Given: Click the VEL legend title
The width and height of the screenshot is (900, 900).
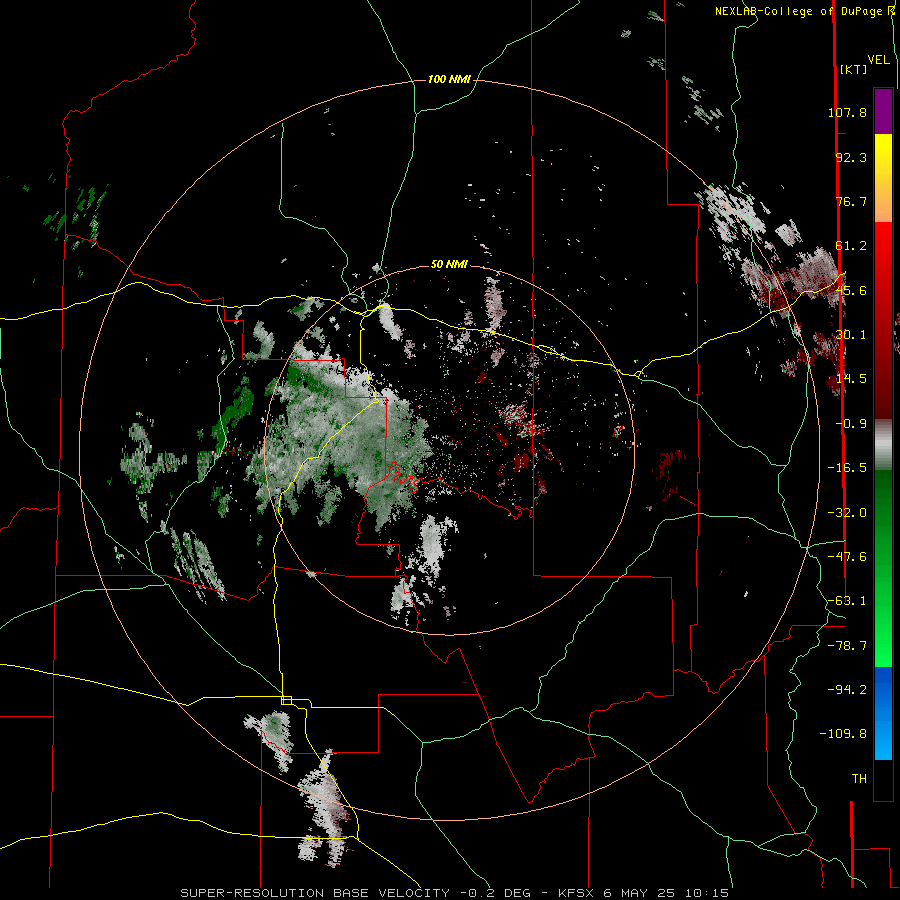Looking at the screenshot, I should coord(878,60).
